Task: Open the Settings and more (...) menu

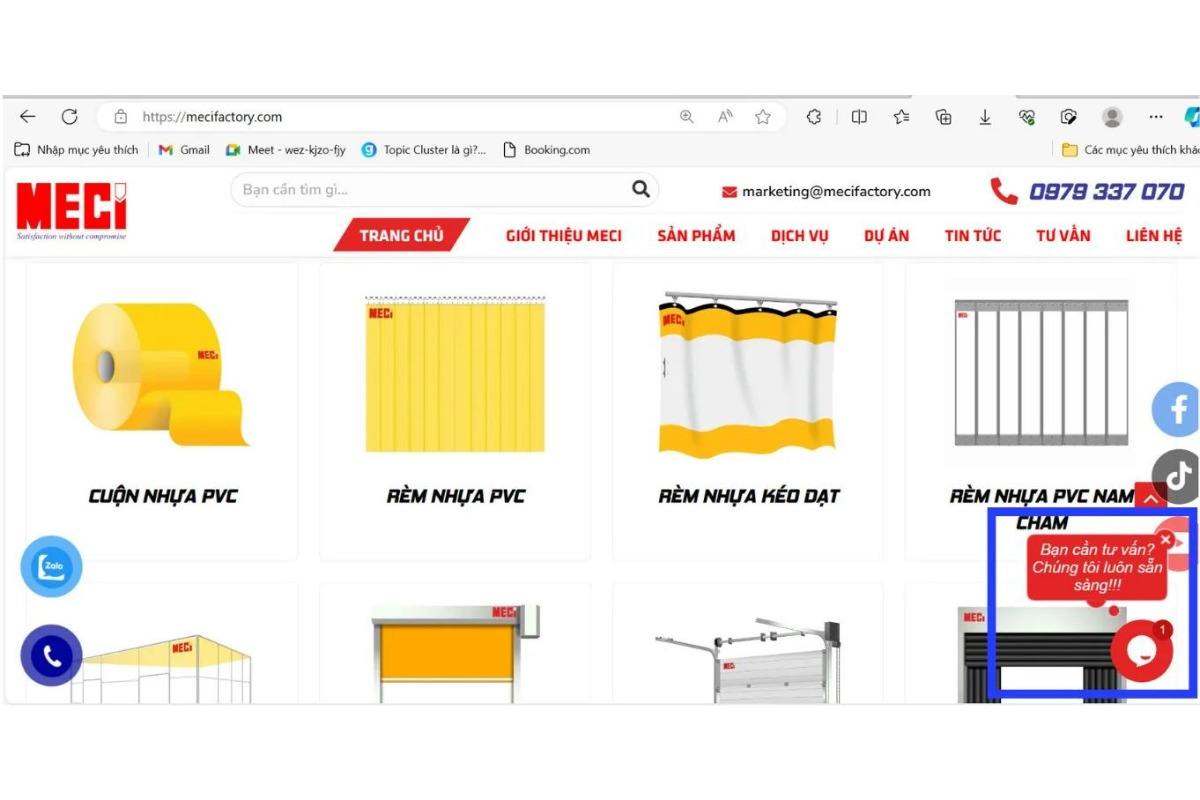Action: [x=1155, y=116]
